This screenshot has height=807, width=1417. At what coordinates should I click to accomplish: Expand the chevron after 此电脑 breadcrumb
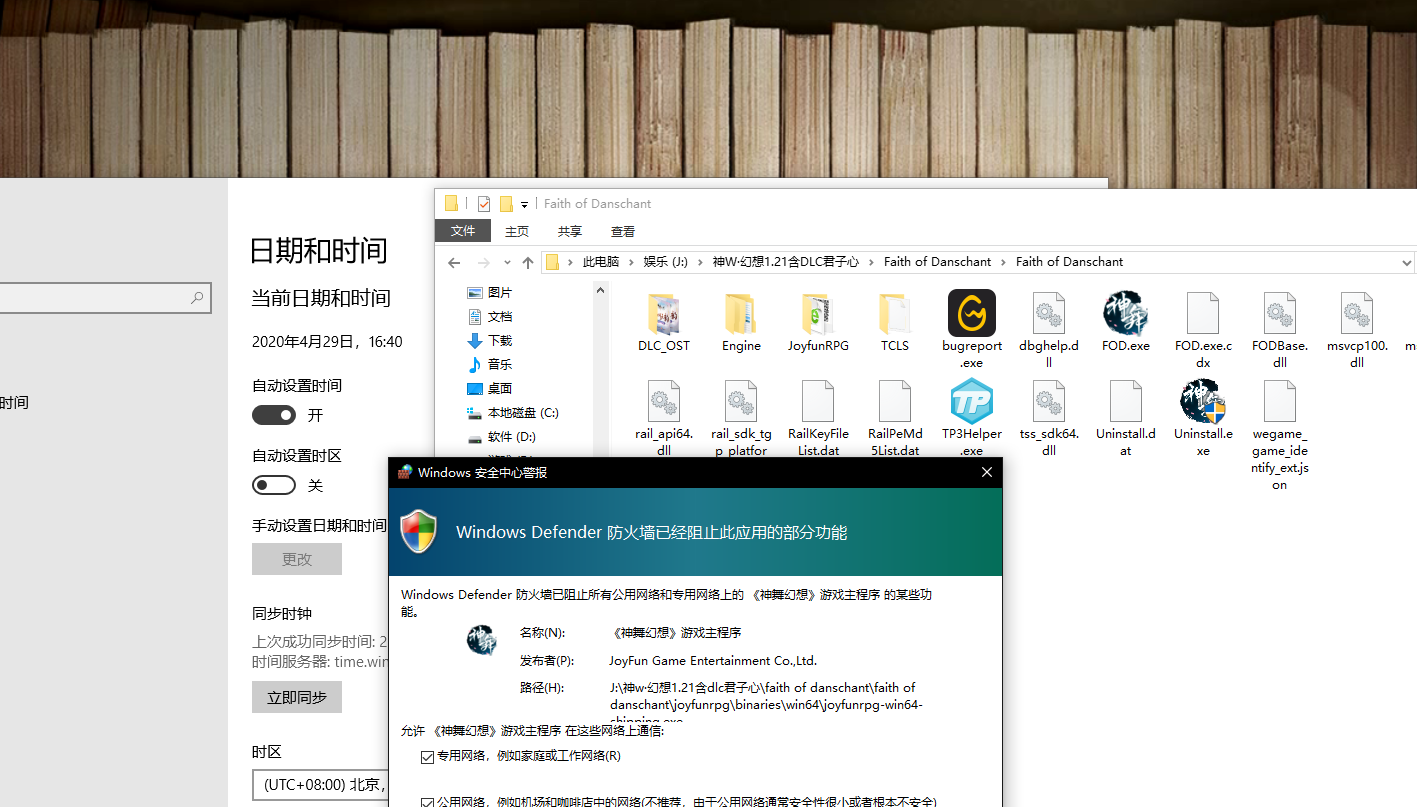631,262
